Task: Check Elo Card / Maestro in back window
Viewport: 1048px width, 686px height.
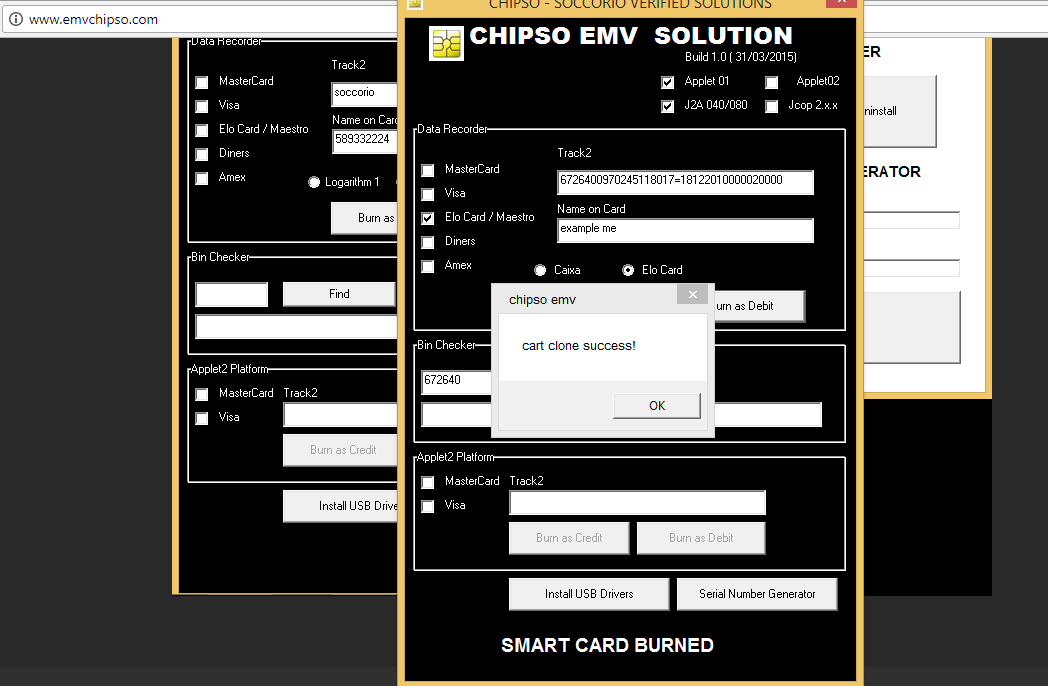Action: [x=202, y=130]
